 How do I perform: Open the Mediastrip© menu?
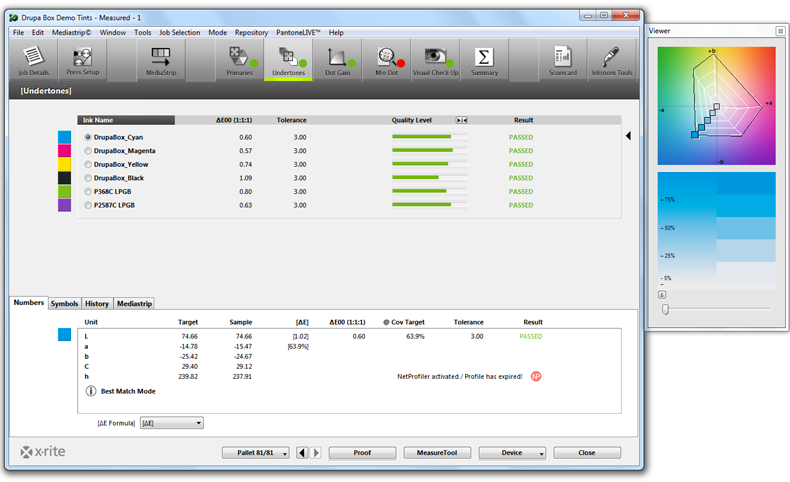click(72, 32)
